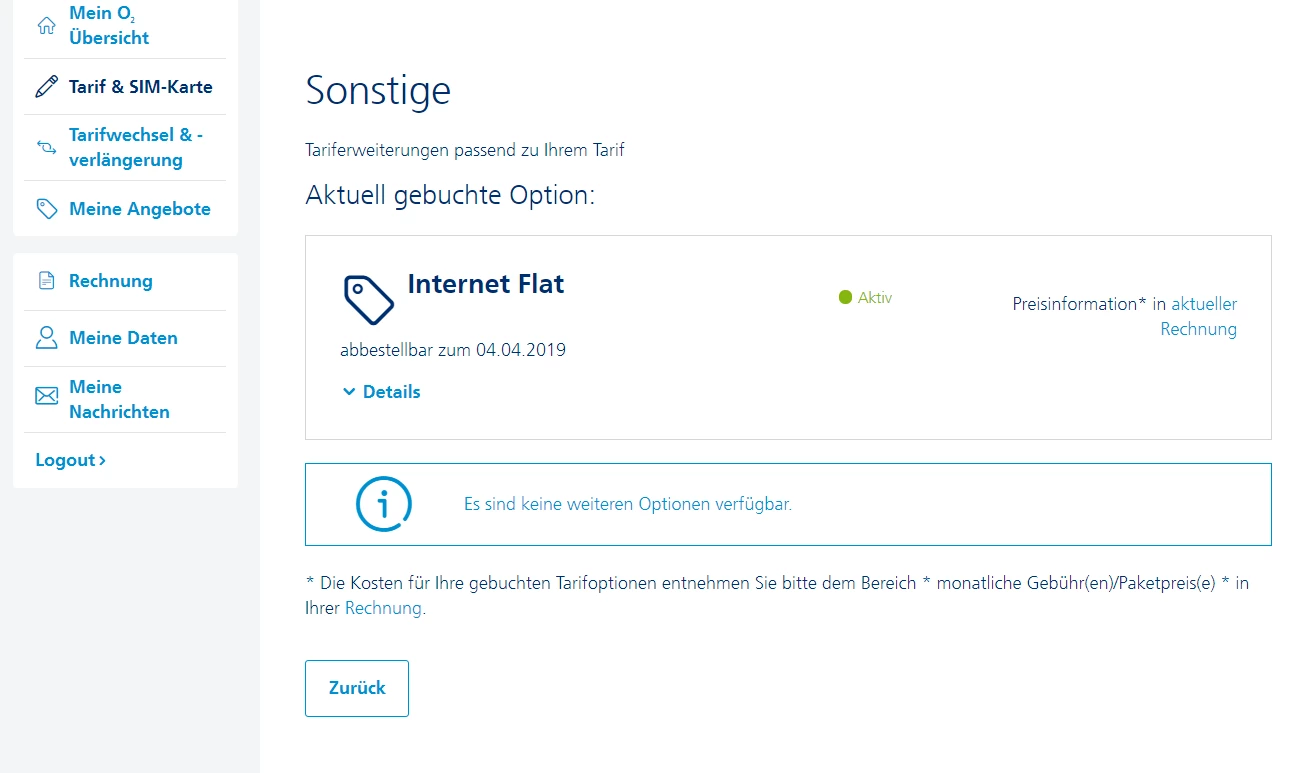This screenshot has width=1315, height=773.
Task: Follow the Rechnung link in the footnote
Action: 383,608
